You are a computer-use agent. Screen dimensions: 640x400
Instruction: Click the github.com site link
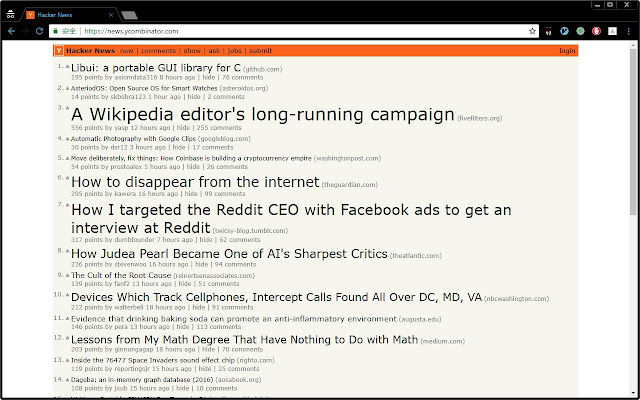[262, 69]
